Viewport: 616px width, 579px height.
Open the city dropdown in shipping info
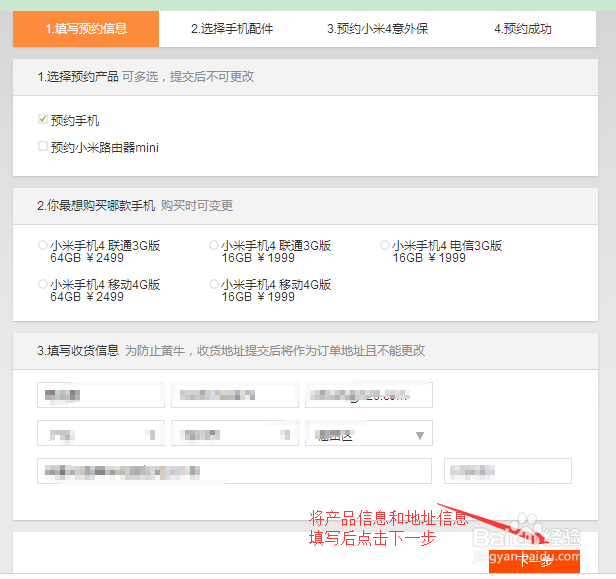(x=235, y=433)
